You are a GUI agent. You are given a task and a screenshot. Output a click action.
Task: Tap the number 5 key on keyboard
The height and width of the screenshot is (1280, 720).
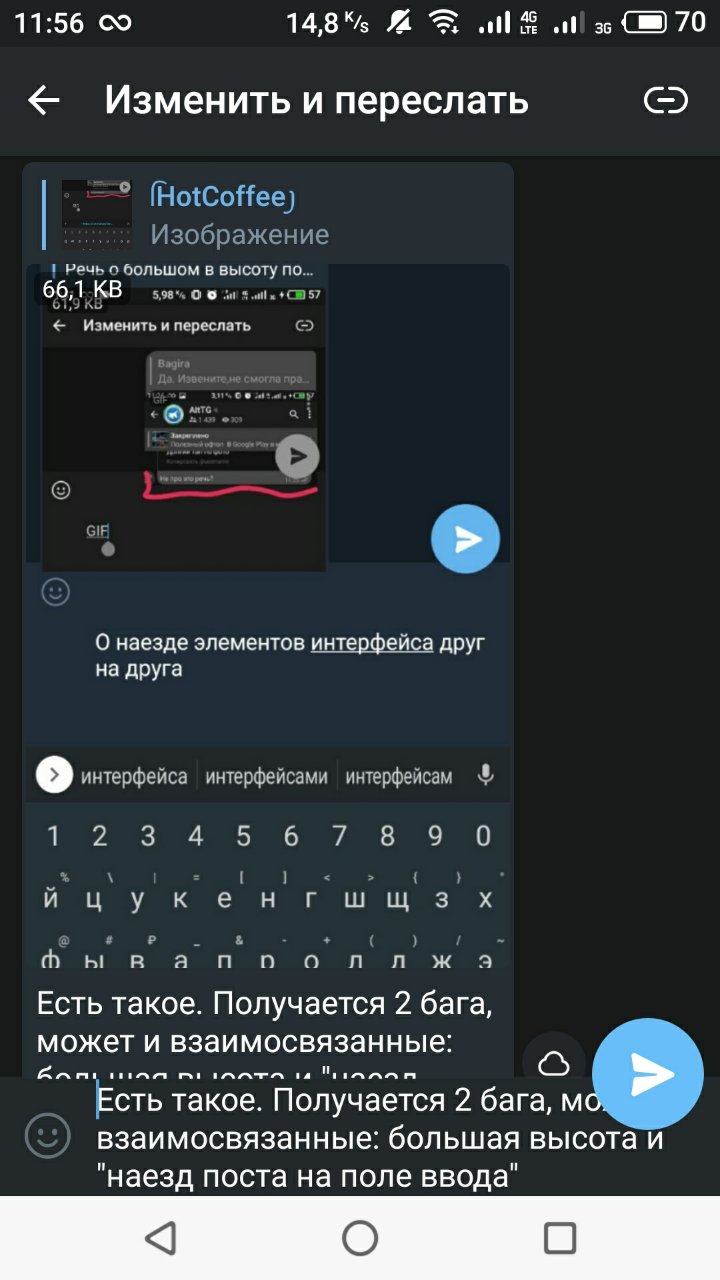243,835
